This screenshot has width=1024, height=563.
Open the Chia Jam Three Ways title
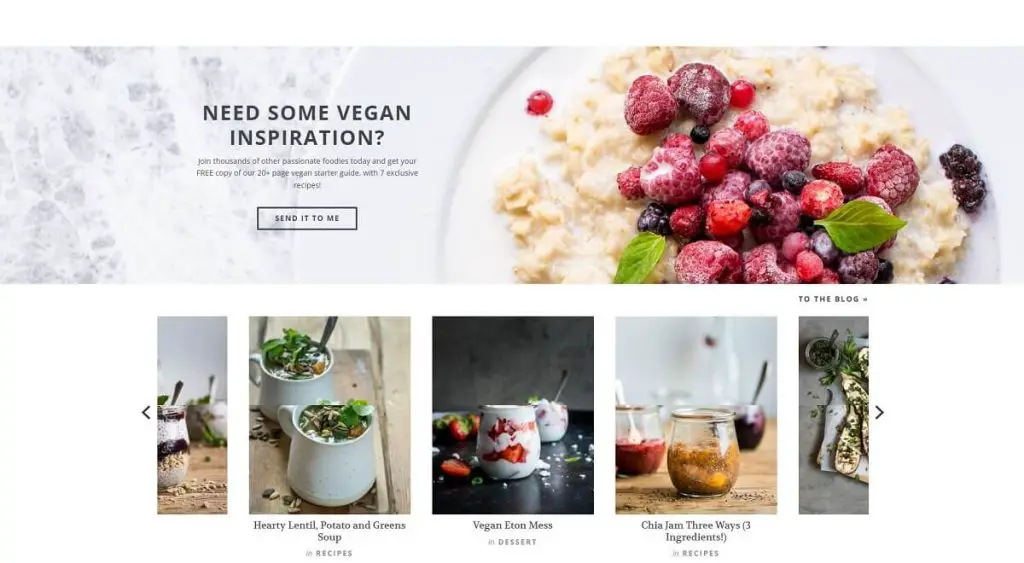click(x=696, y=531)
